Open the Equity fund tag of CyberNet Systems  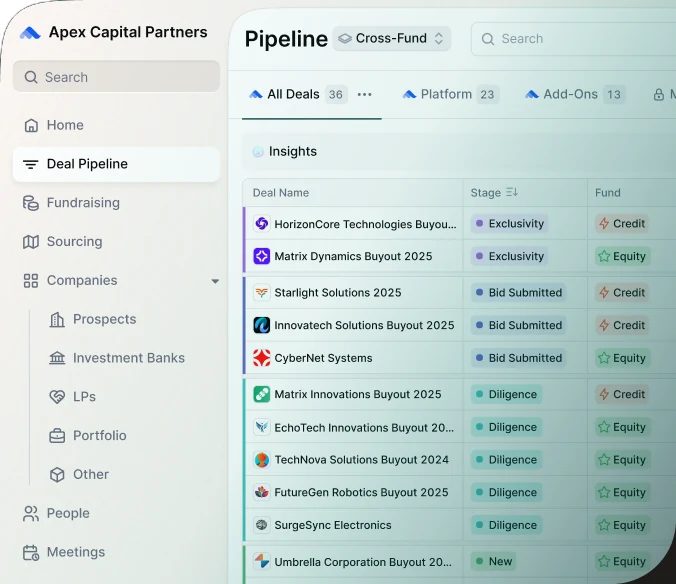[623, 358]
